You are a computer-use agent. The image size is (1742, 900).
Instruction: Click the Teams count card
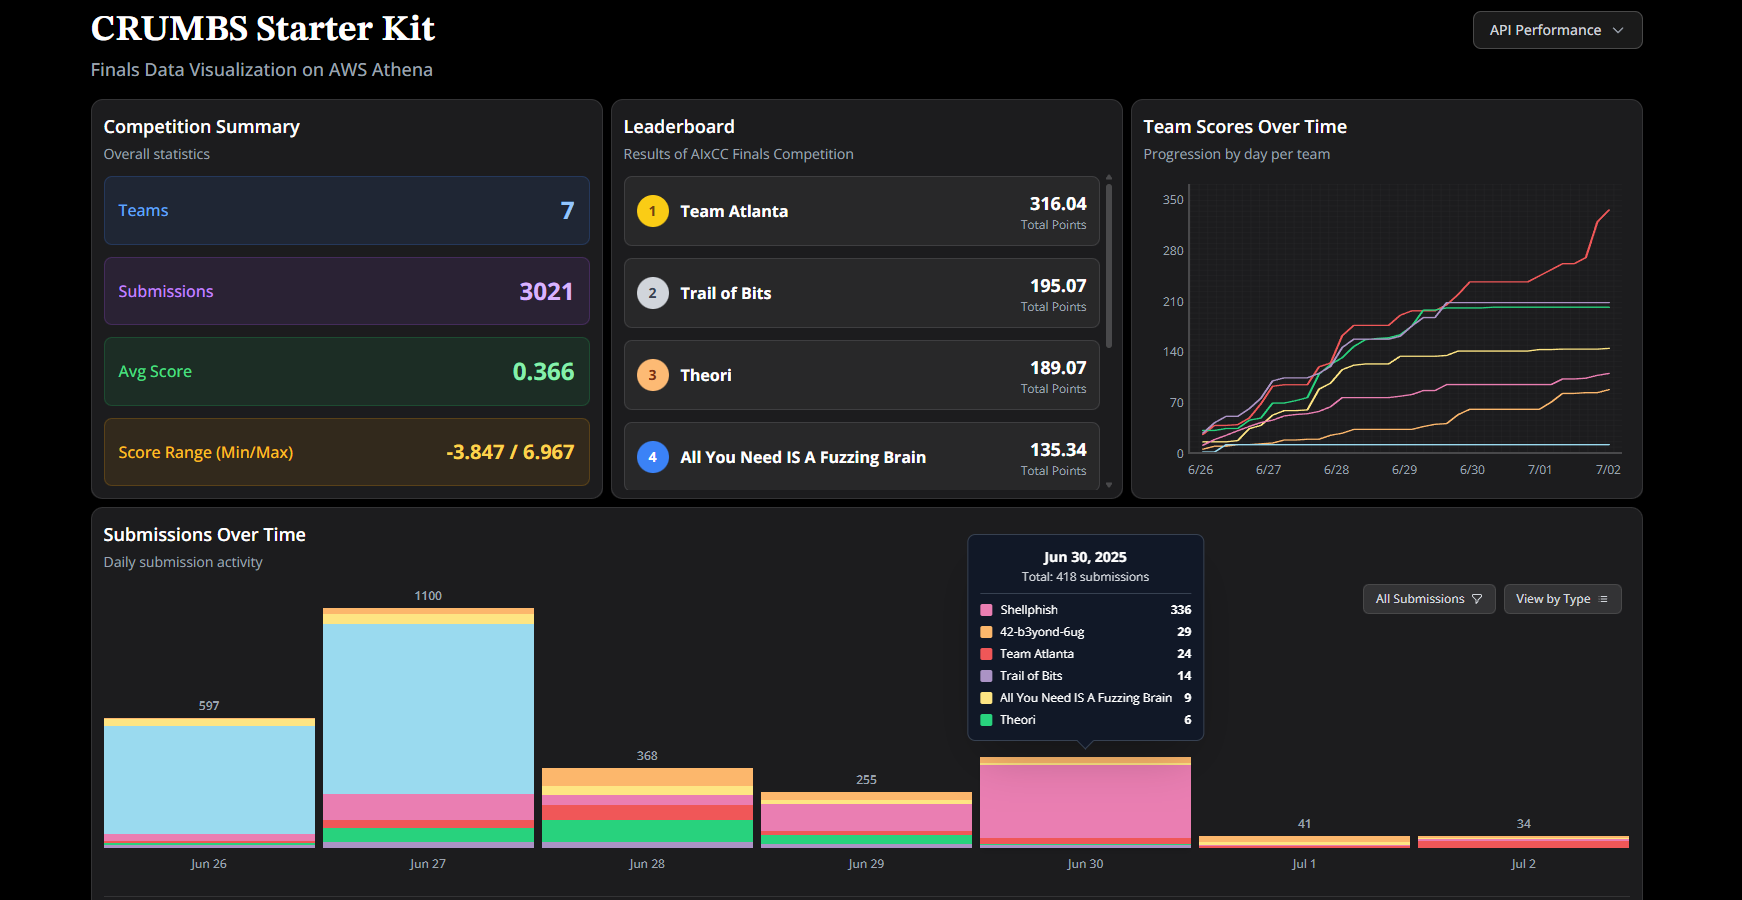tap(346, 211)
